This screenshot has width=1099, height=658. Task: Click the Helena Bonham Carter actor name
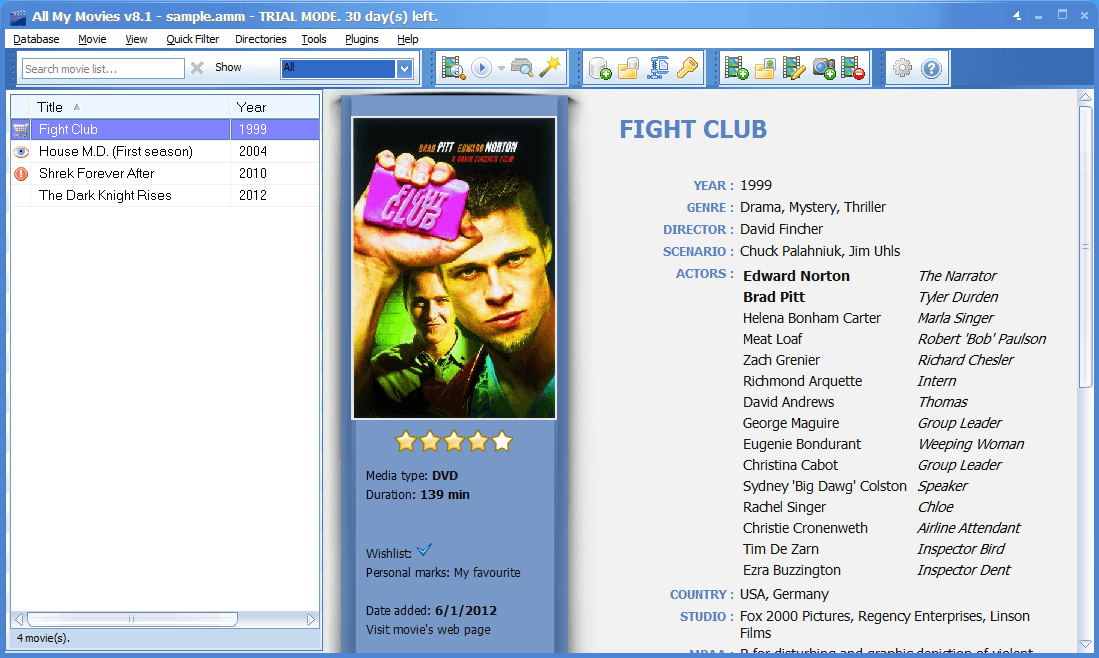(812, 318)
